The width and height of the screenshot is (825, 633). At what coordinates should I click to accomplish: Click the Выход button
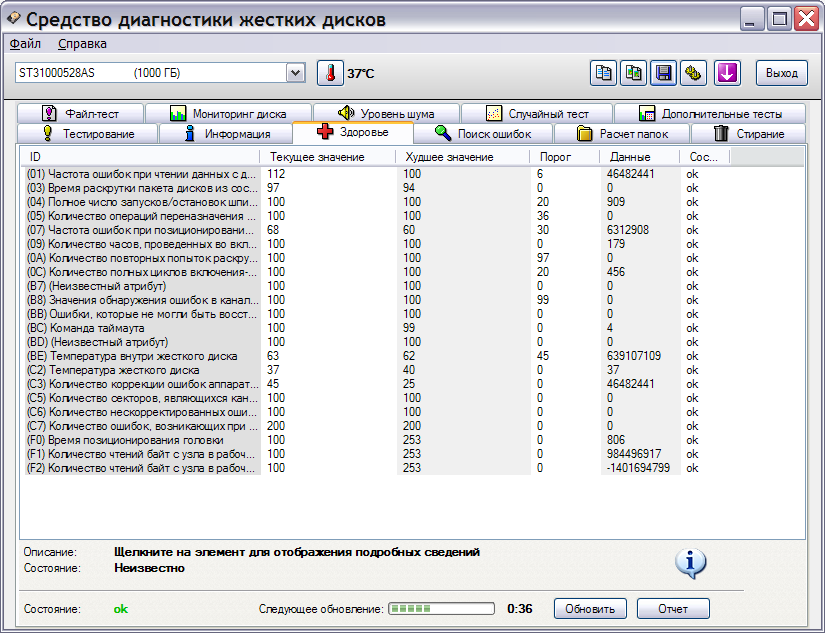click(x=782, y=73)
